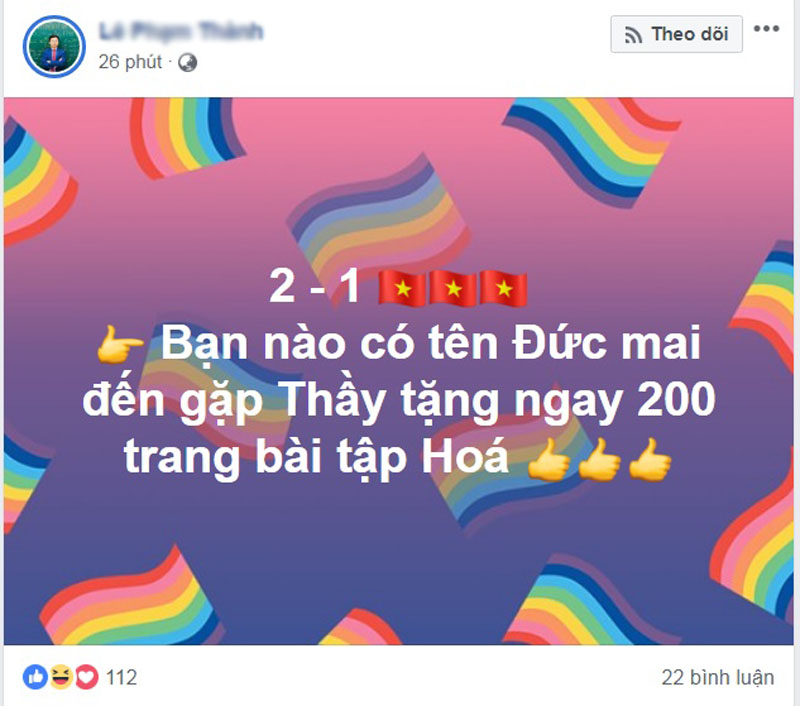This screenshot has height=706, width=800.
Task: Click the middle Vietnam flag emoji
Action: (452, 288)
